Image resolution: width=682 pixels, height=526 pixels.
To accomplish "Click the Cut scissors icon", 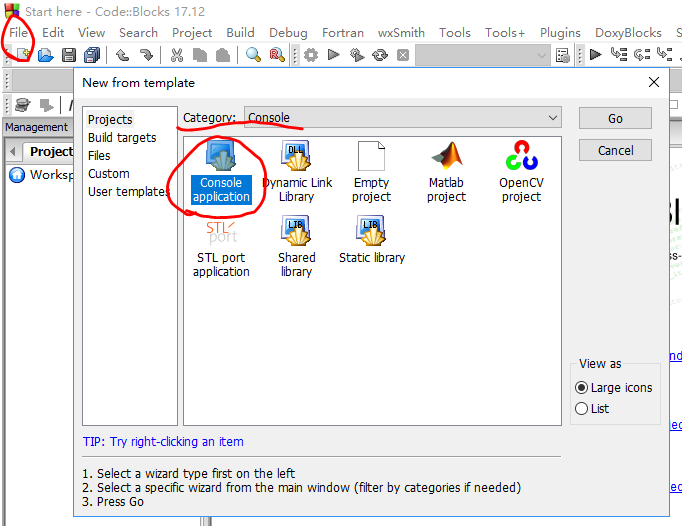I will pyautogui.click(x=177, y=55).
